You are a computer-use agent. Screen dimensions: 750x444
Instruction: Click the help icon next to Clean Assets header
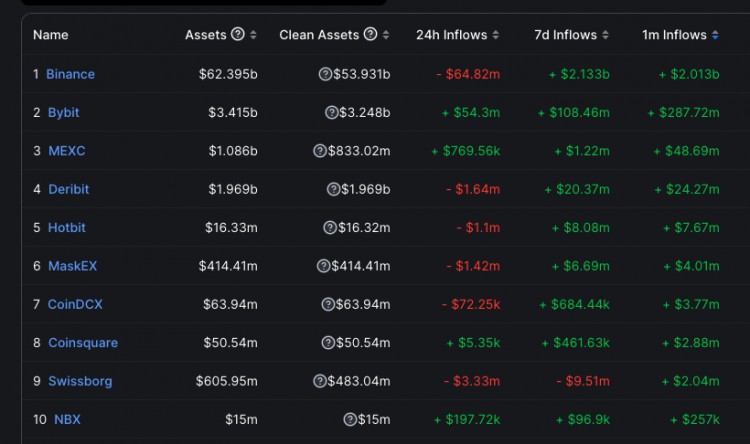pos(371,35)
